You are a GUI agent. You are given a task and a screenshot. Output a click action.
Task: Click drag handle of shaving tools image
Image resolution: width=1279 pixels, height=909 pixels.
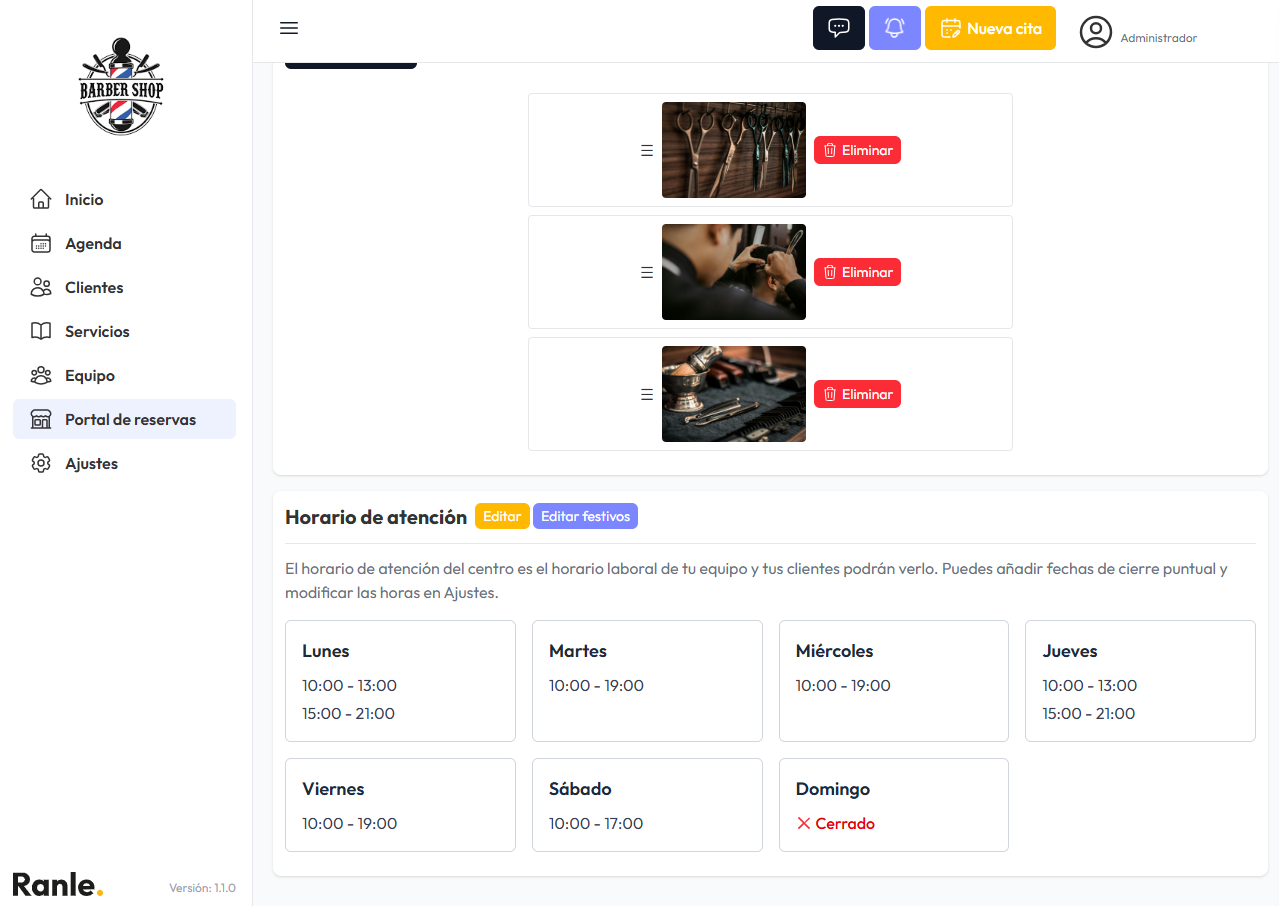(x=646, y=394)
